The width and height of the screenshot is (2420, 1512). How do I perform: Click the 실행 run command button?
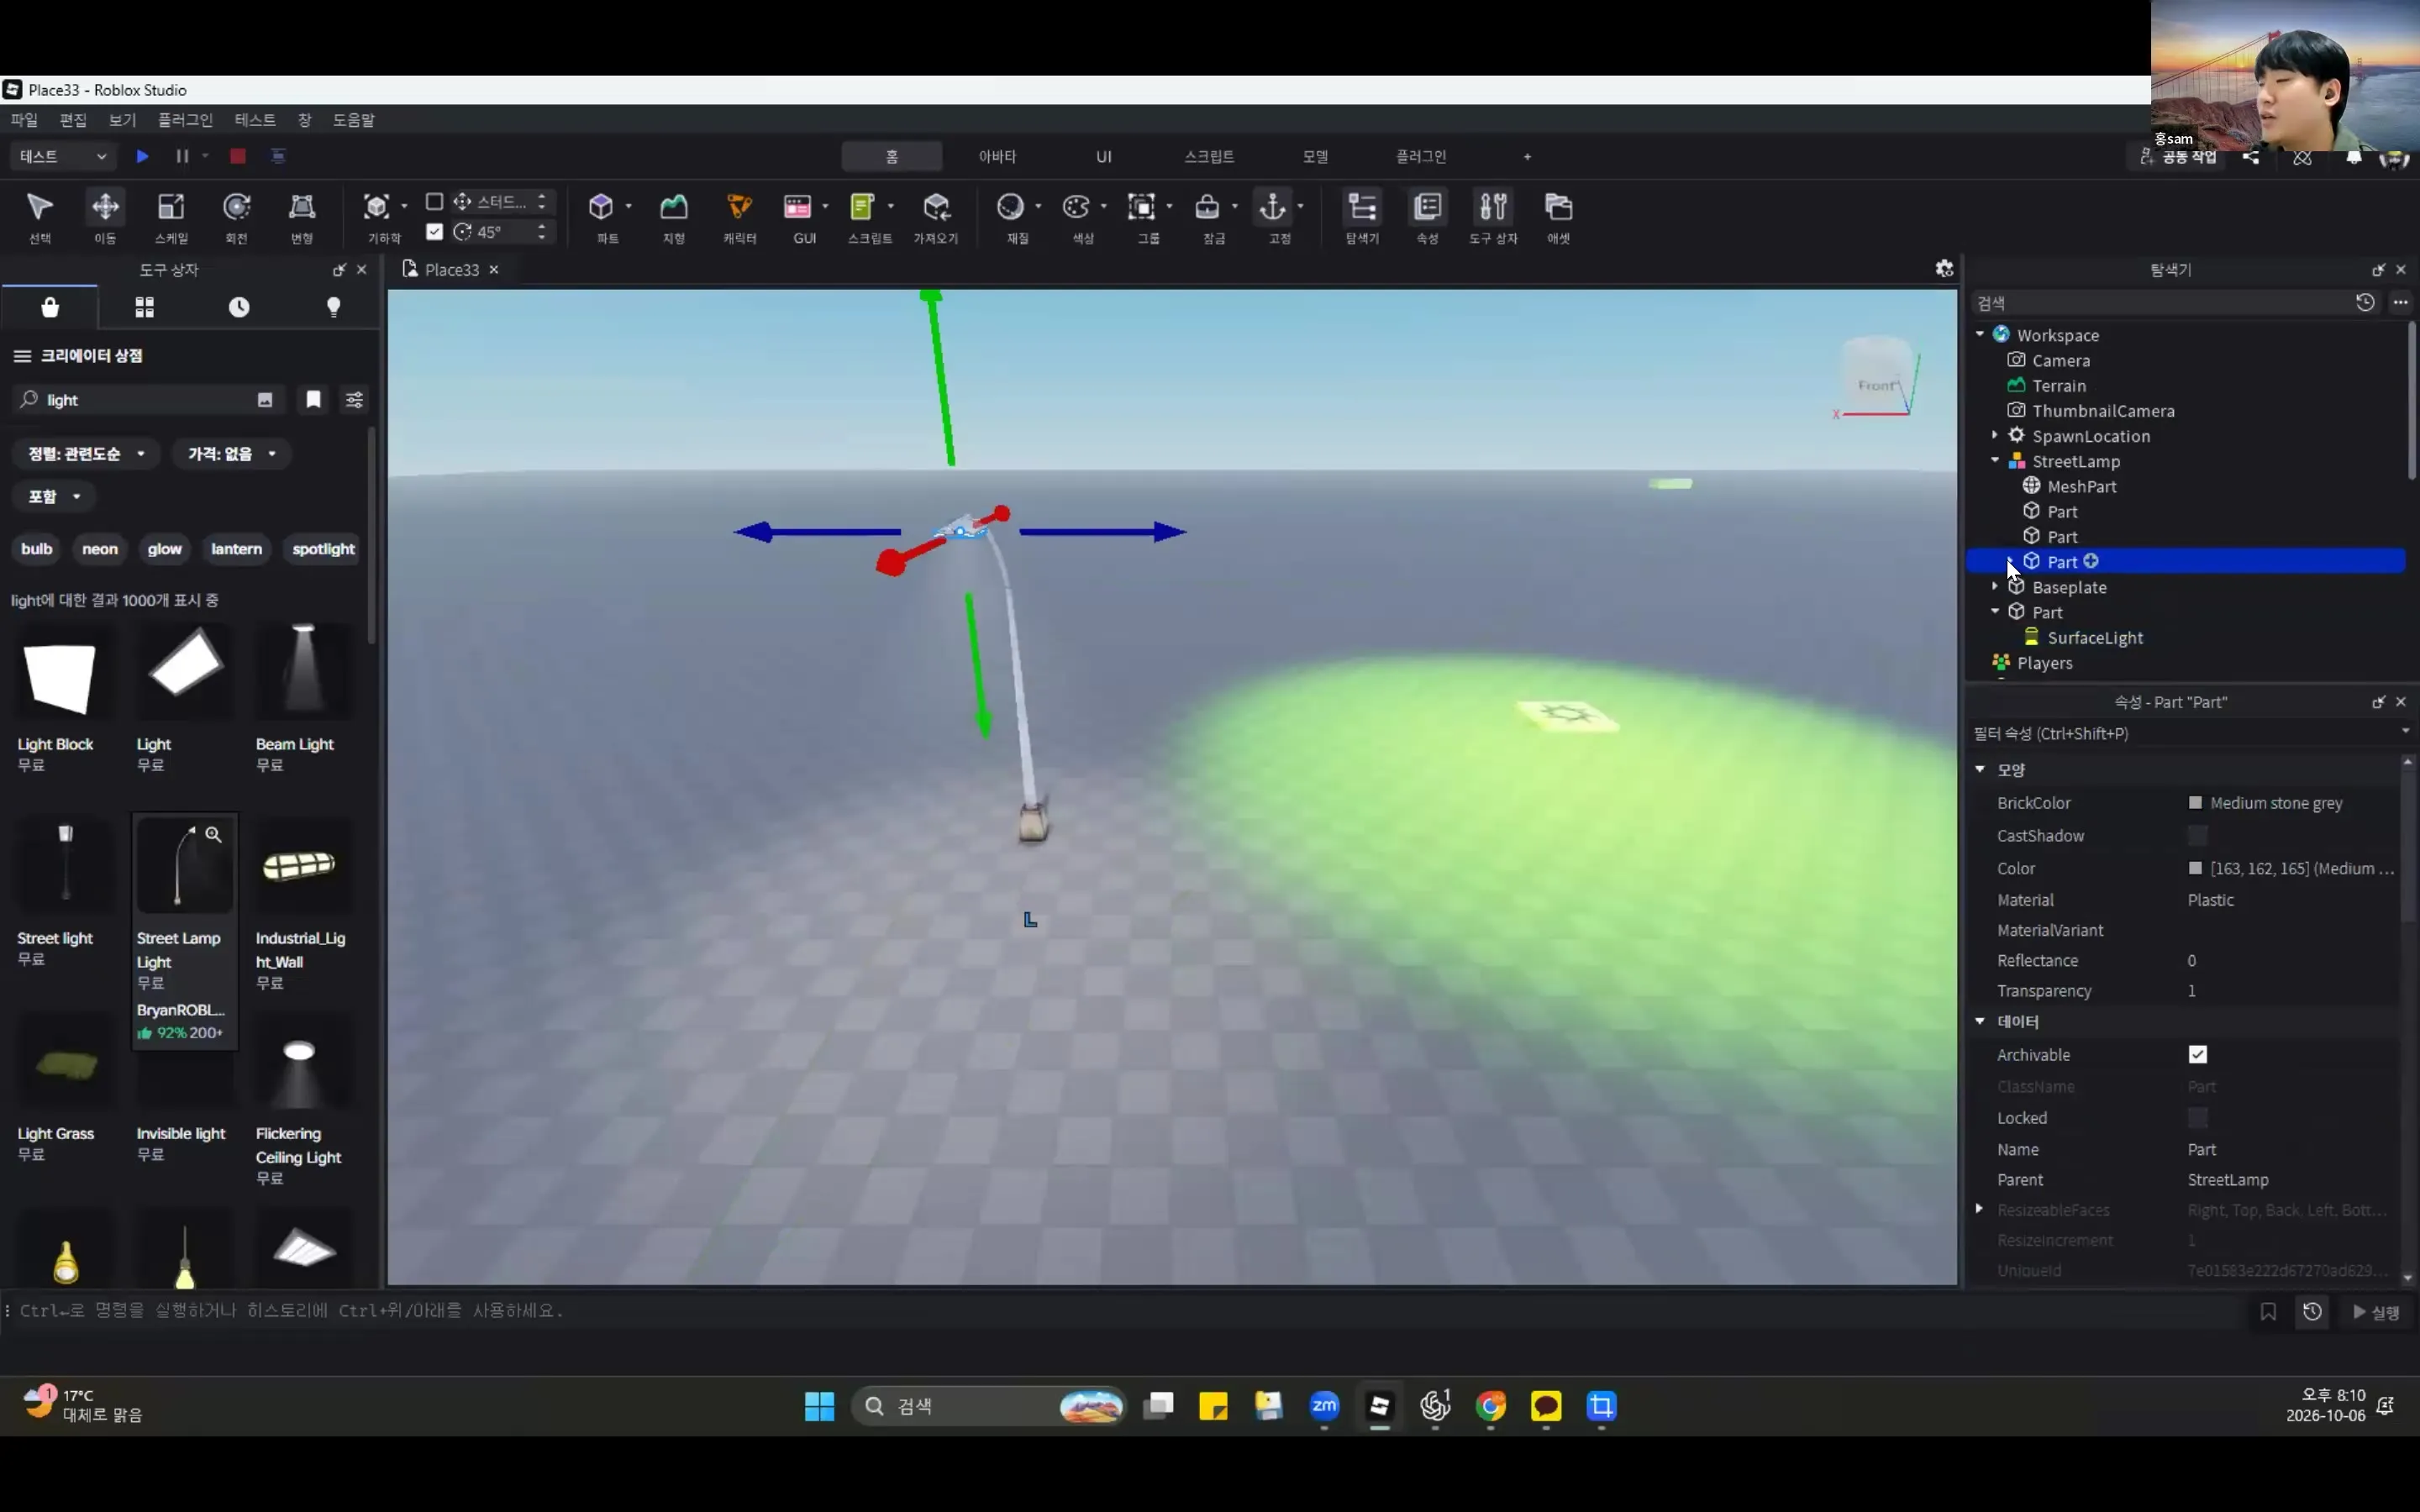click(x=2376, y=1312)
